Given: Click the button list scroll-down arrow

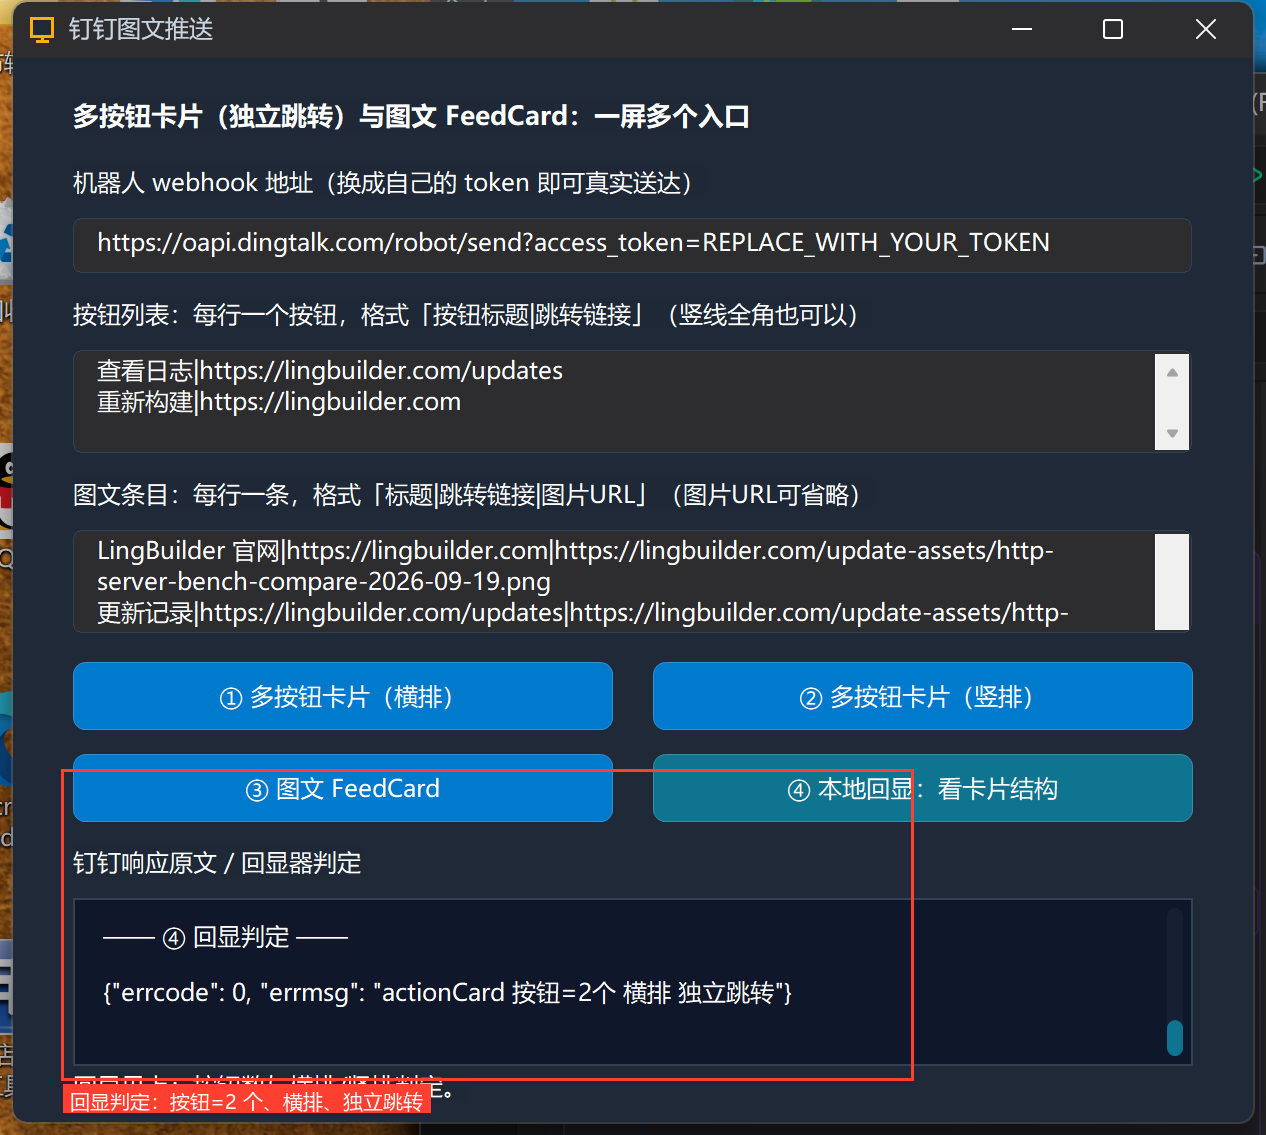Looking at the screenshot, I should point(1172,433).
